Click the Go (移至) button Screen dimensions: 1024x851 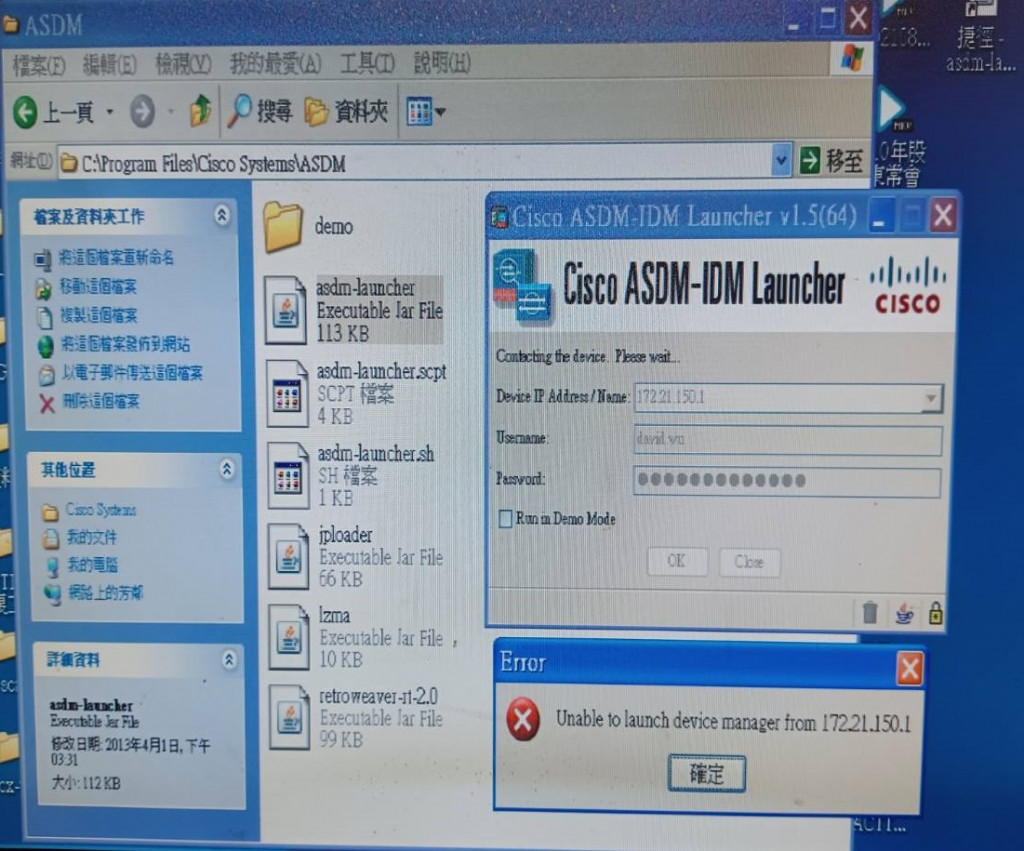click(831, 161)
